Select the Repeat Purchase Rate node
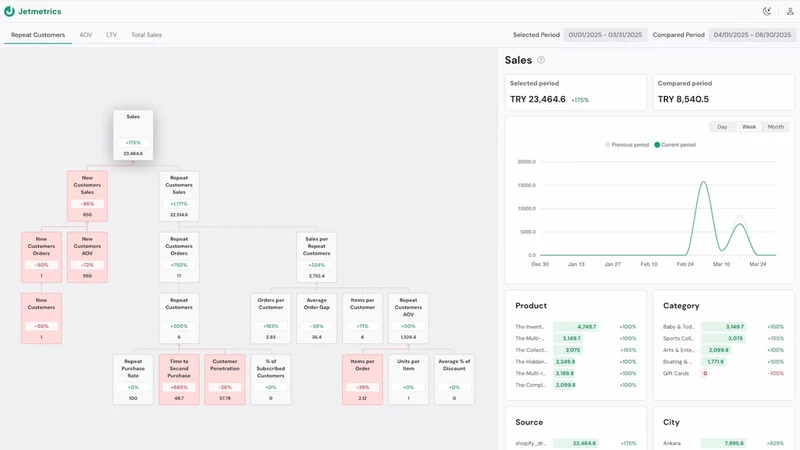Screen dimensions: 800x450 click(133, 380)
